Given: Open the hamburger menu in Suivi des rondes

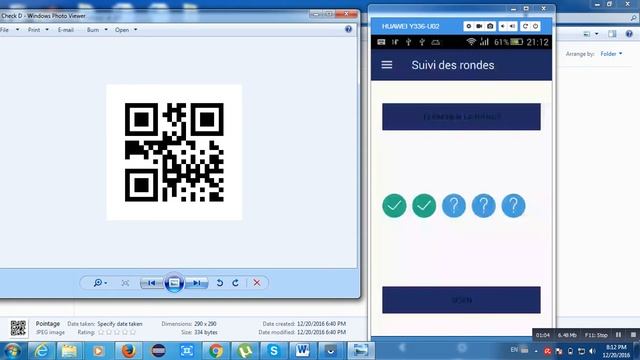Looking at the screenshot, I should click(387, 65).
